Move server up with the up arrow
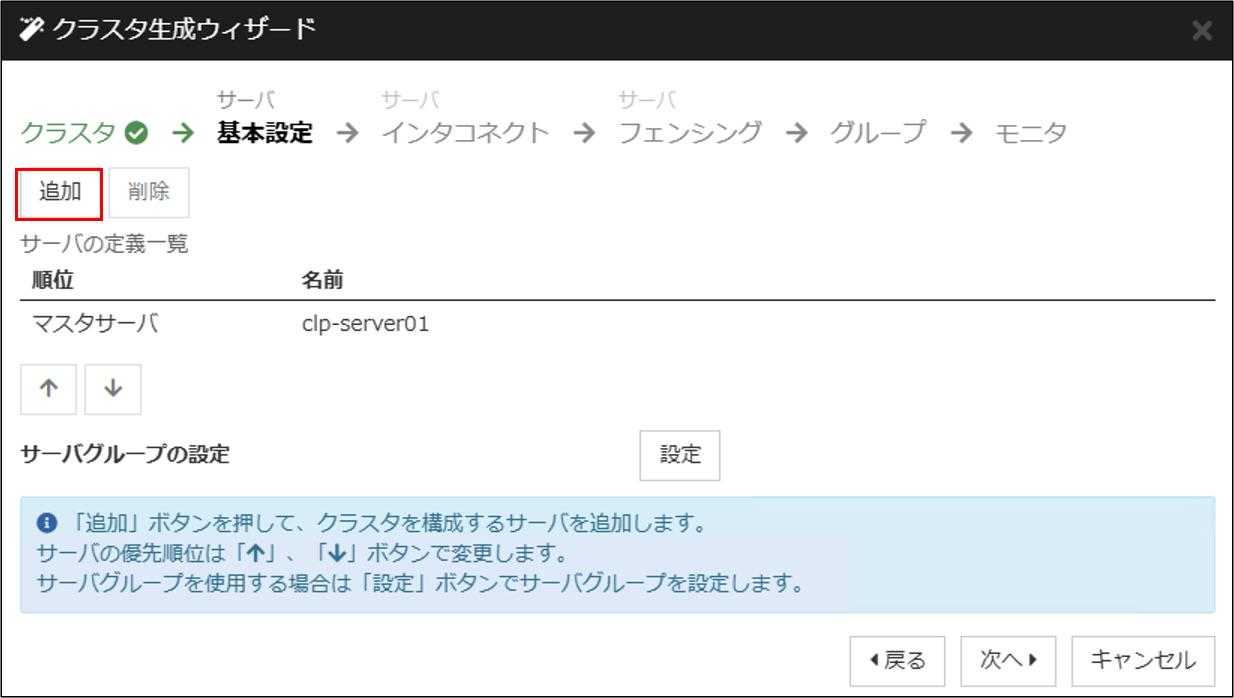 coord(48,390)
